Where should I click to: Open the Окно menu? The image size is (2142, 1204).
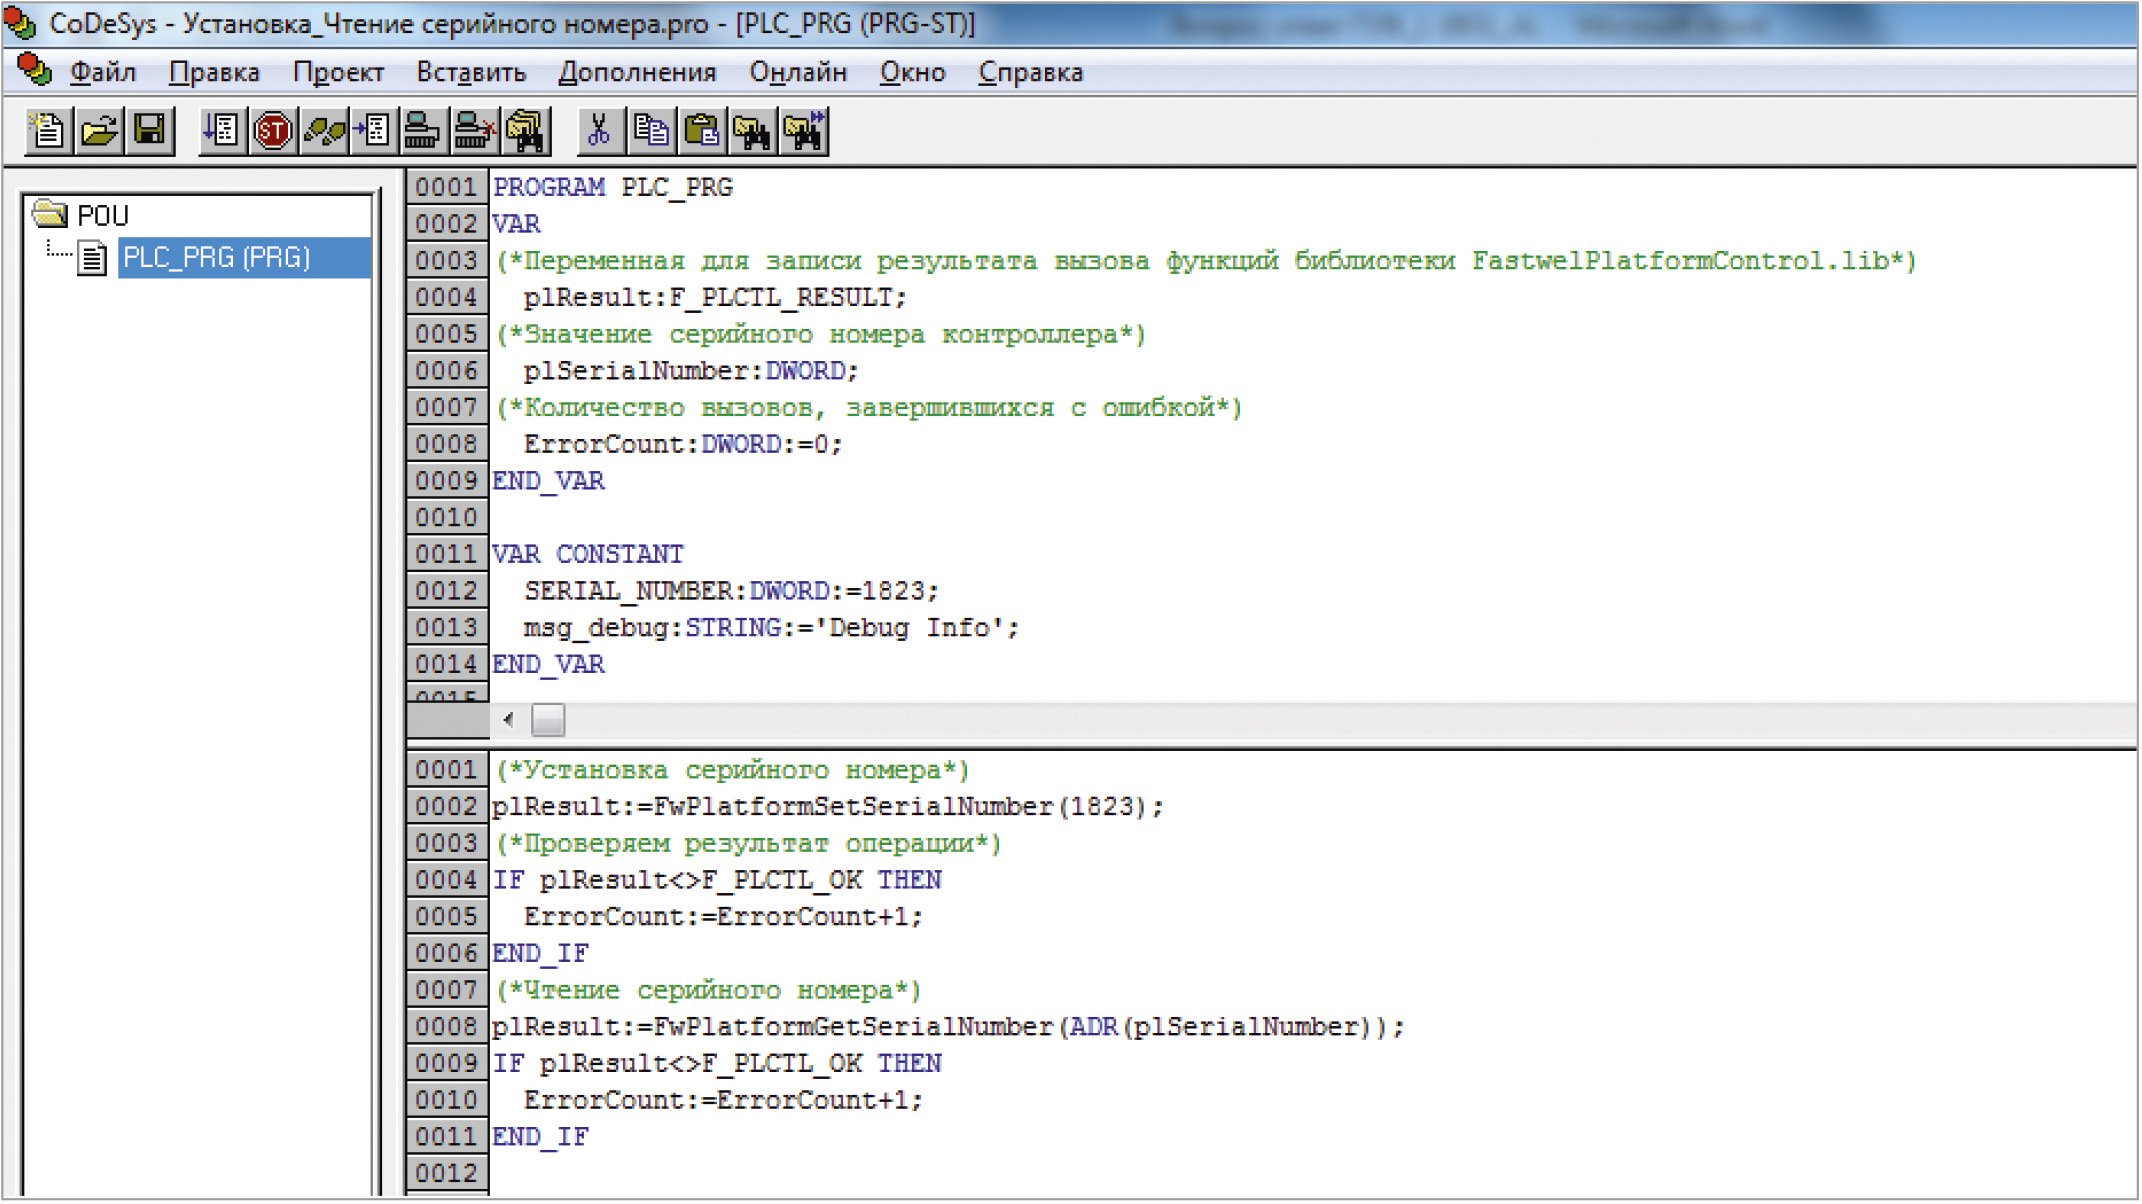coord(912,73)
